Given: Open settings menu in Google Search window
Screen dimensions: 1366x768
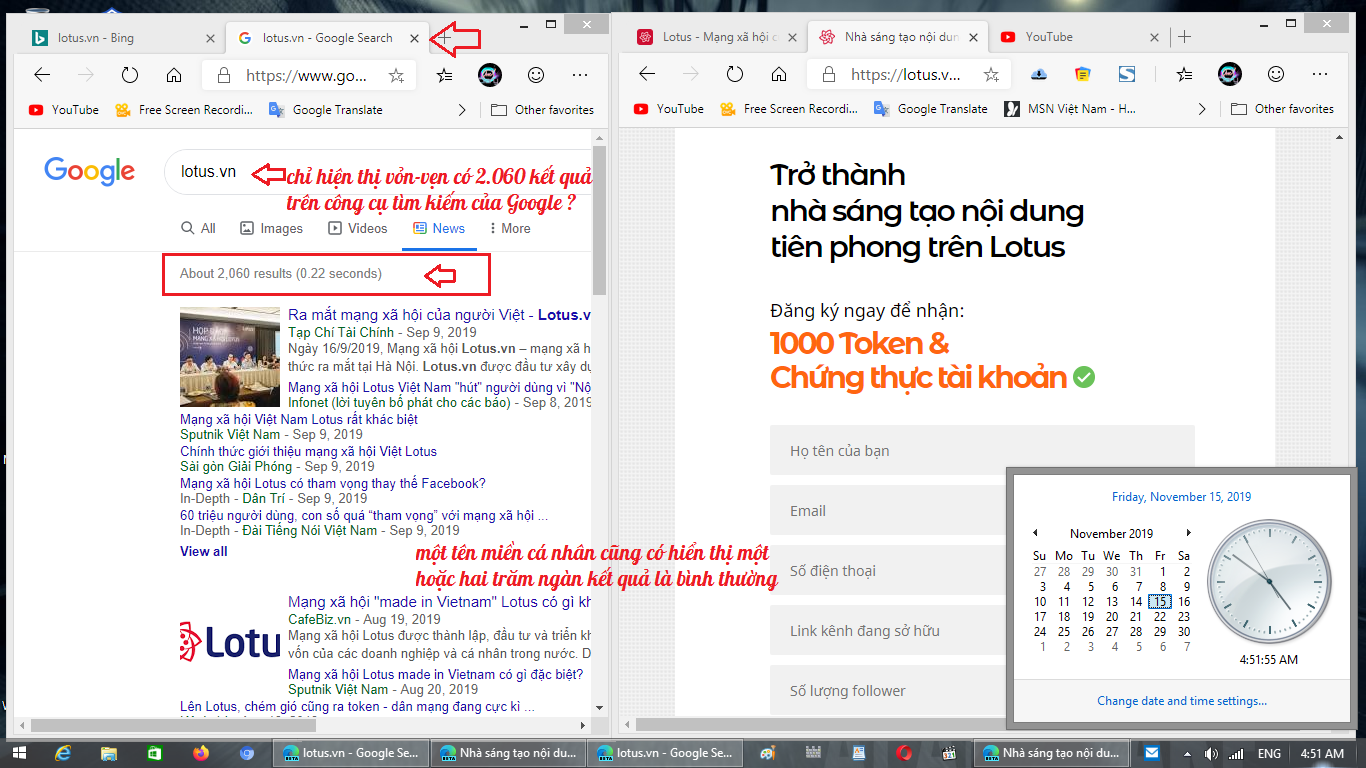Looking at the screenshot, I should click(580, 75).
